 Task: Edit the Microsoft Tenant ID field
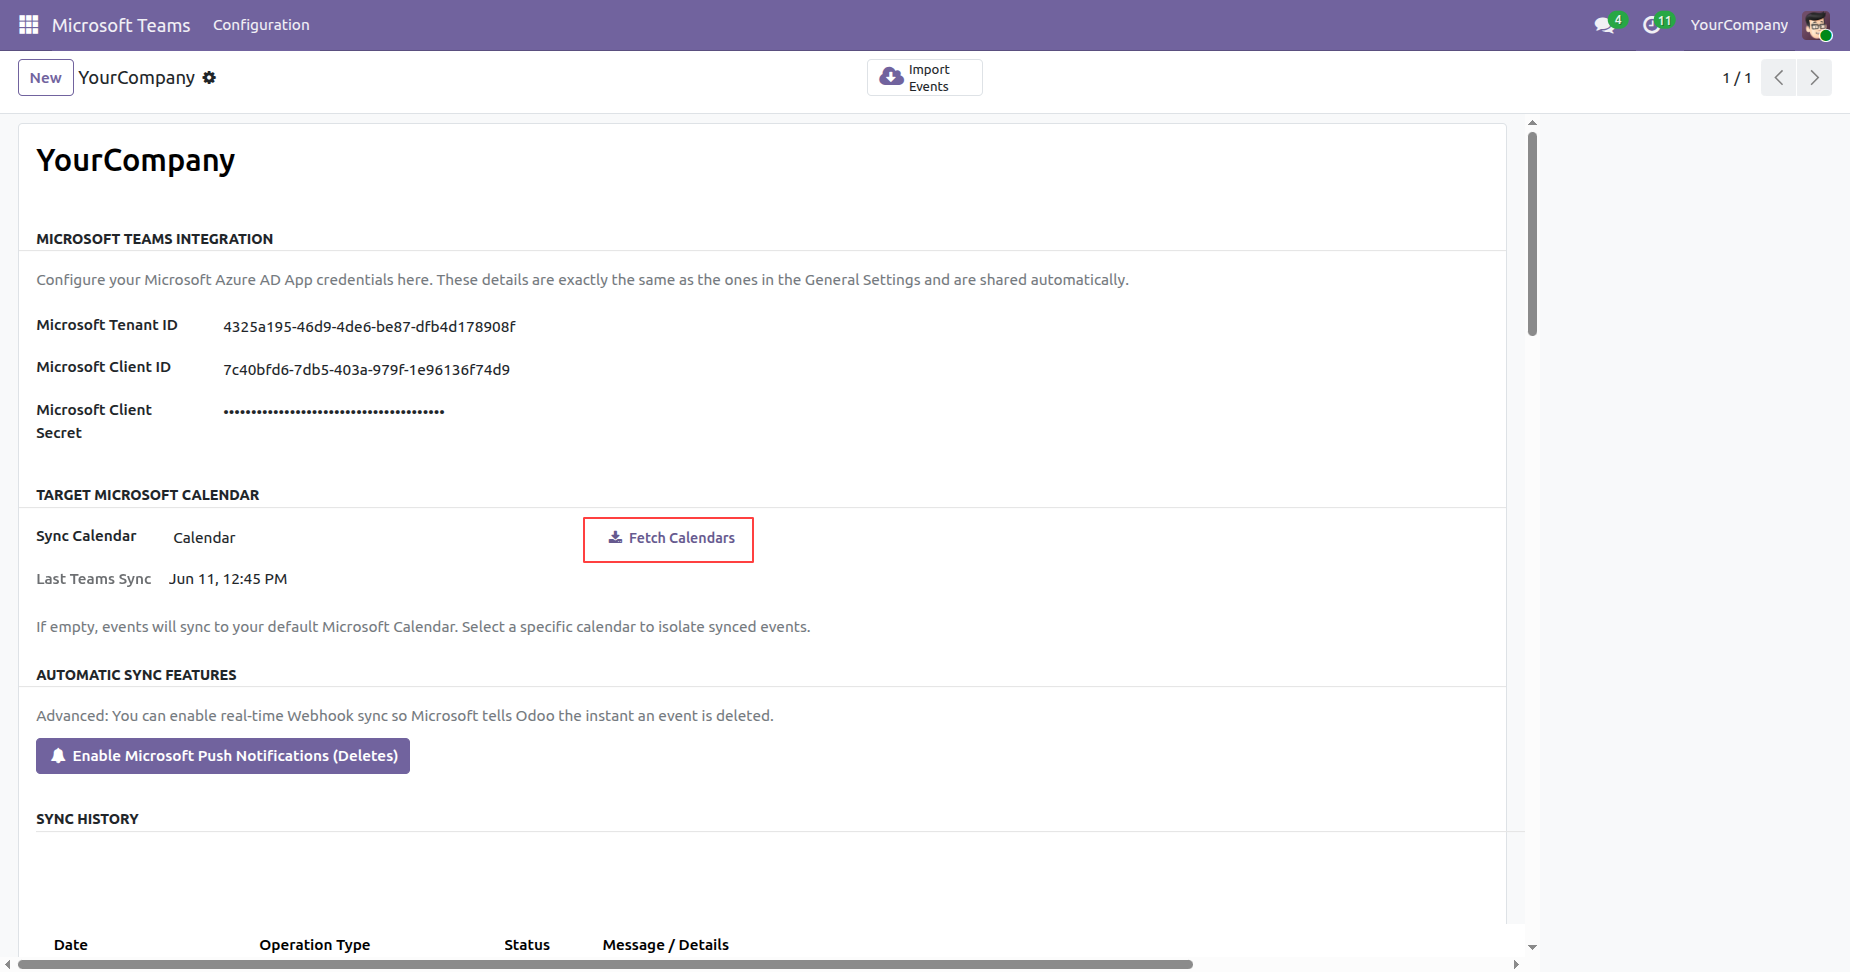point(369,327)
